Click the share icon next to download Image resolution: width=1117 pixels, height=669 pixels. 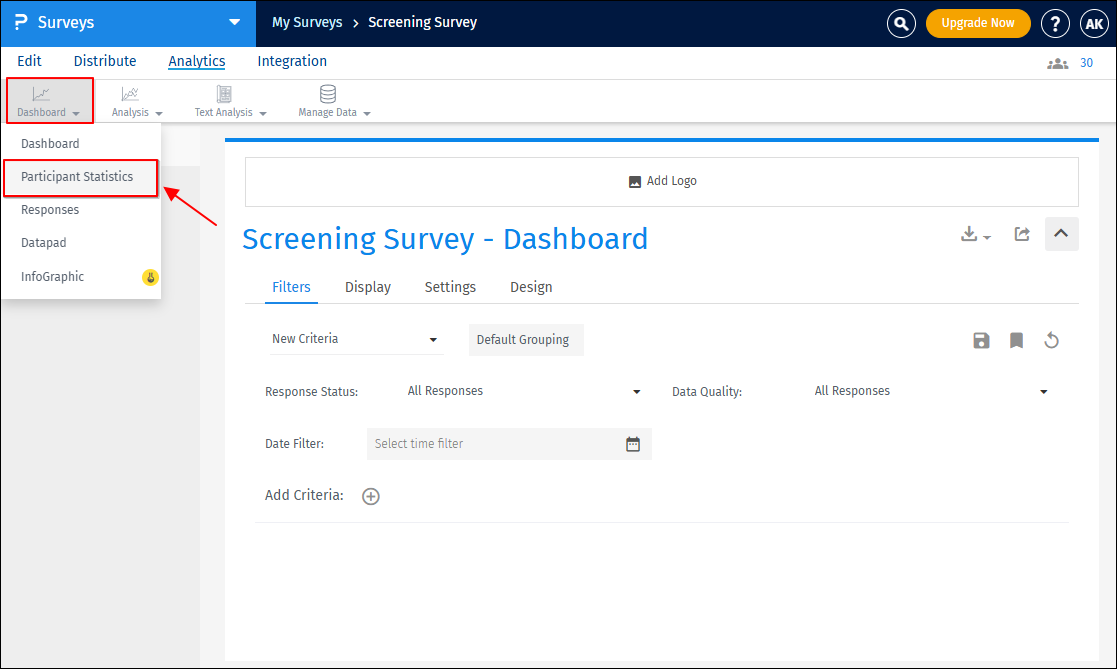click(x=1021, y=233)
